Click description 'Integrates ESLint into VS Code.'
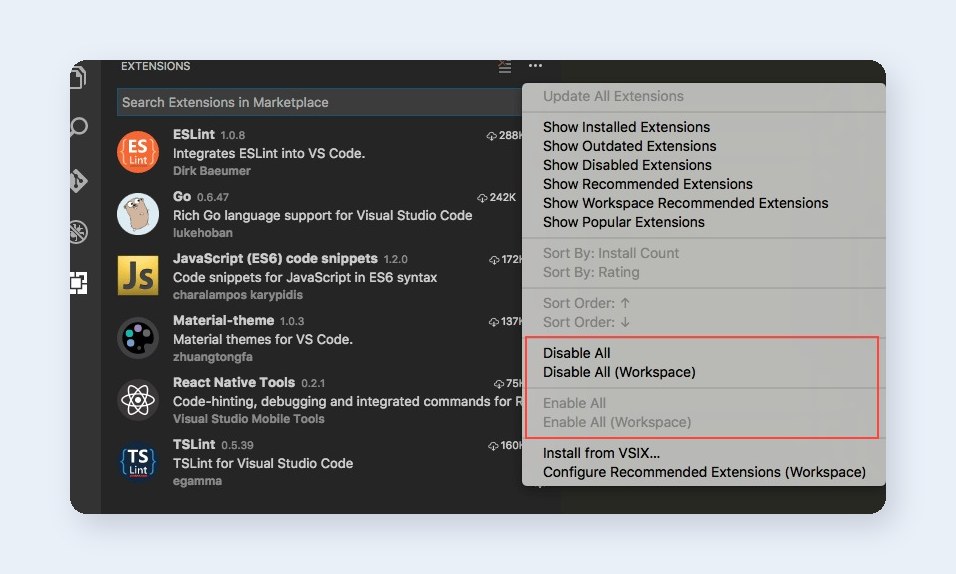956x574 pixels. coord(269,153)
